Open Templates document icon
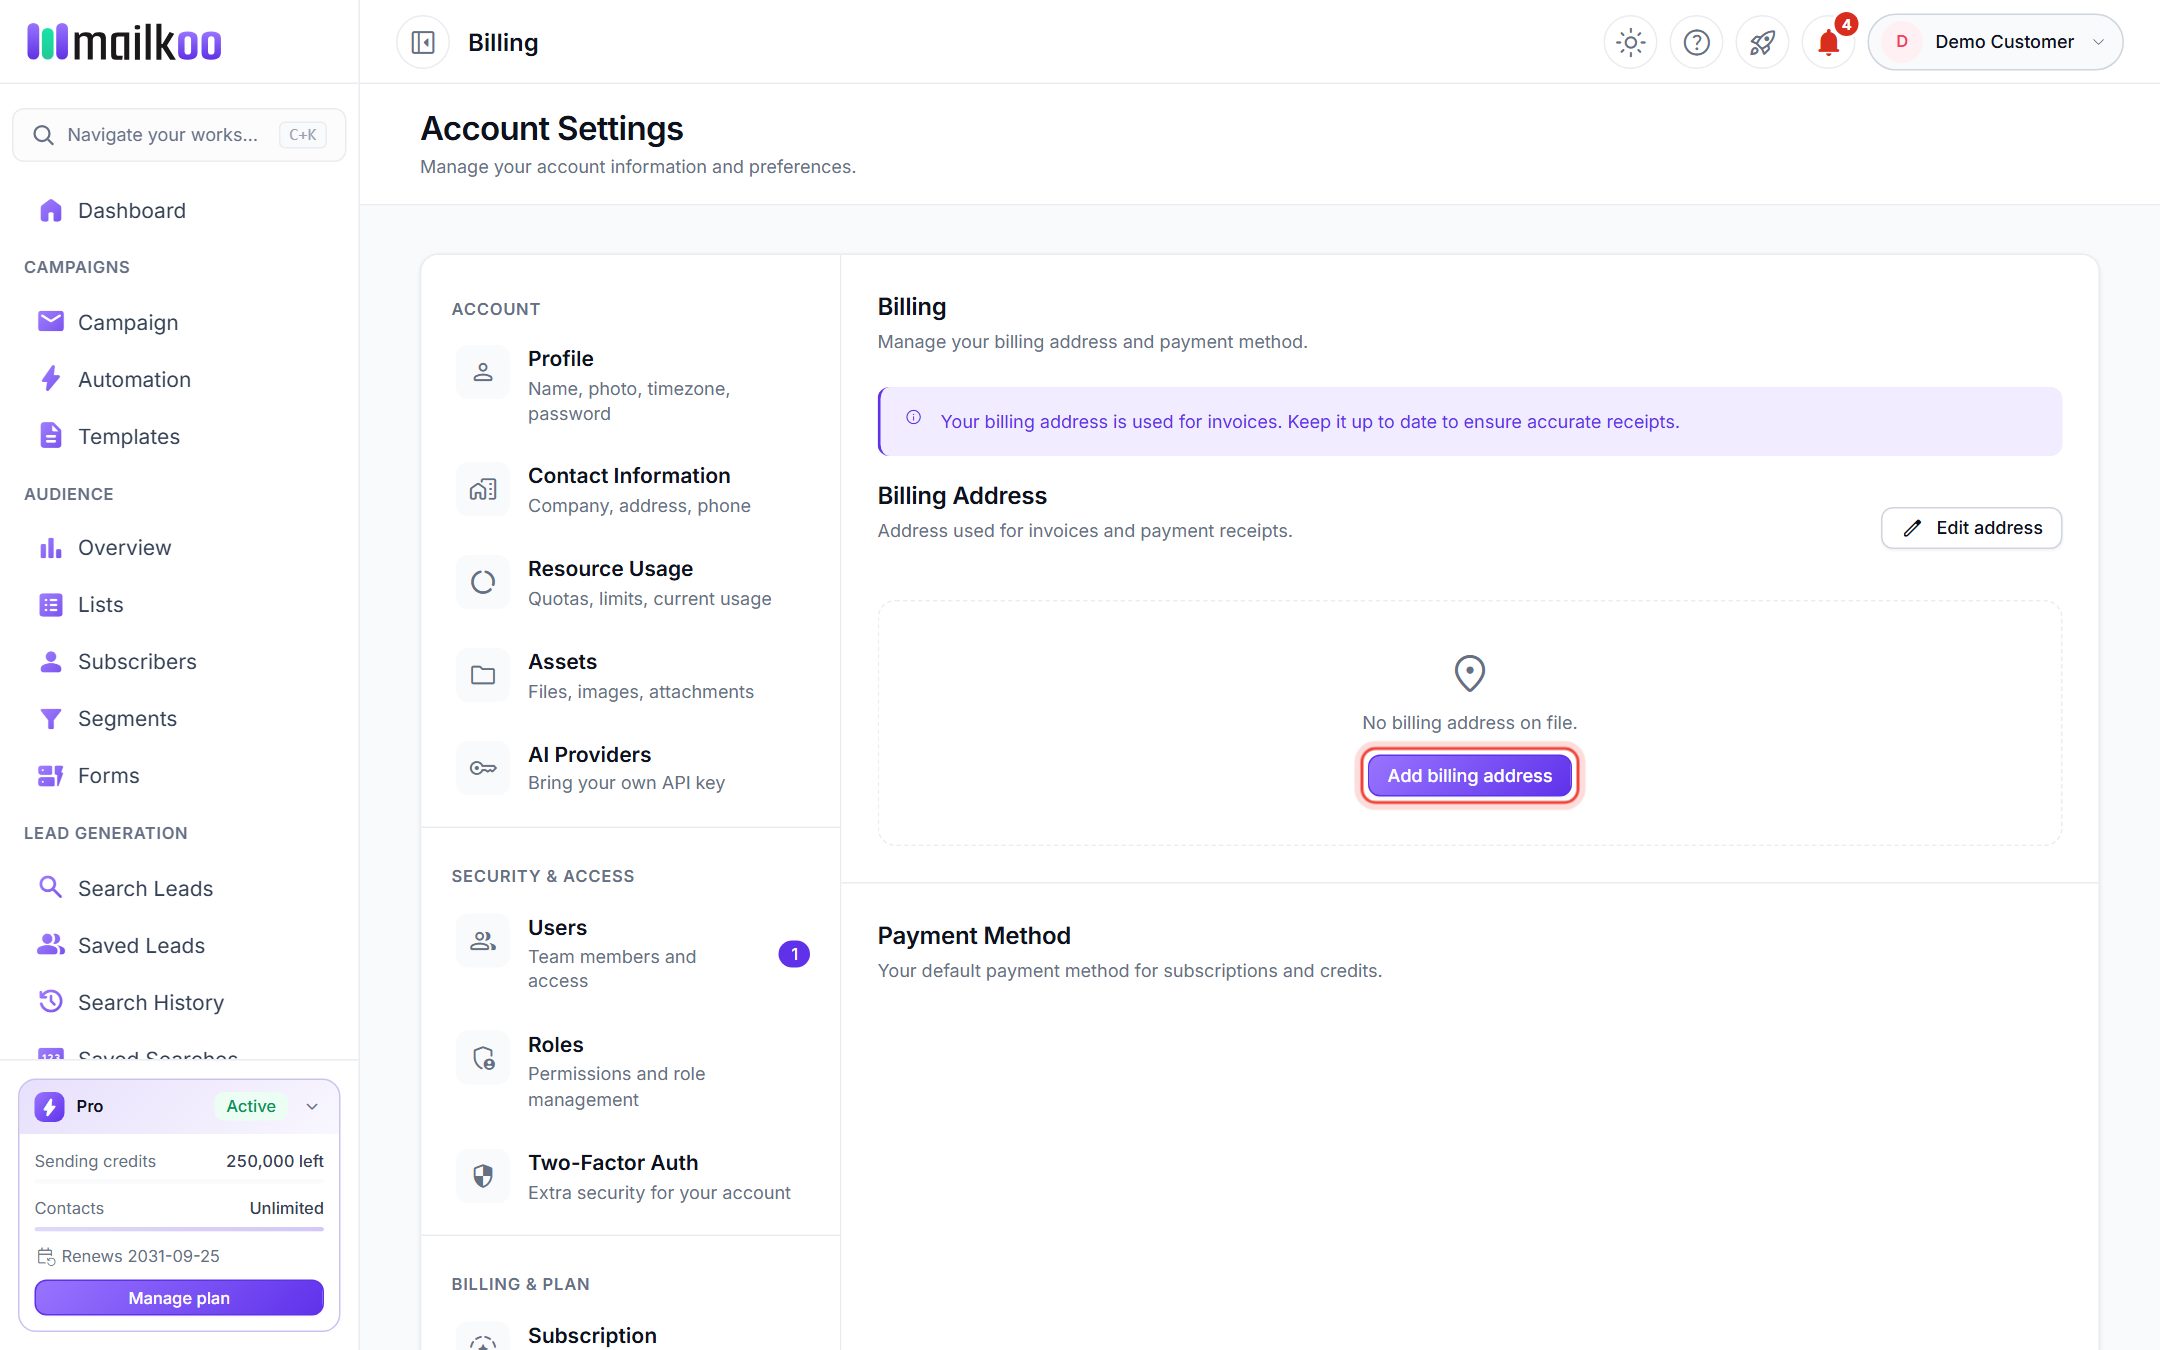The width and height of the screenshot is (2160, 1350). 50,435
